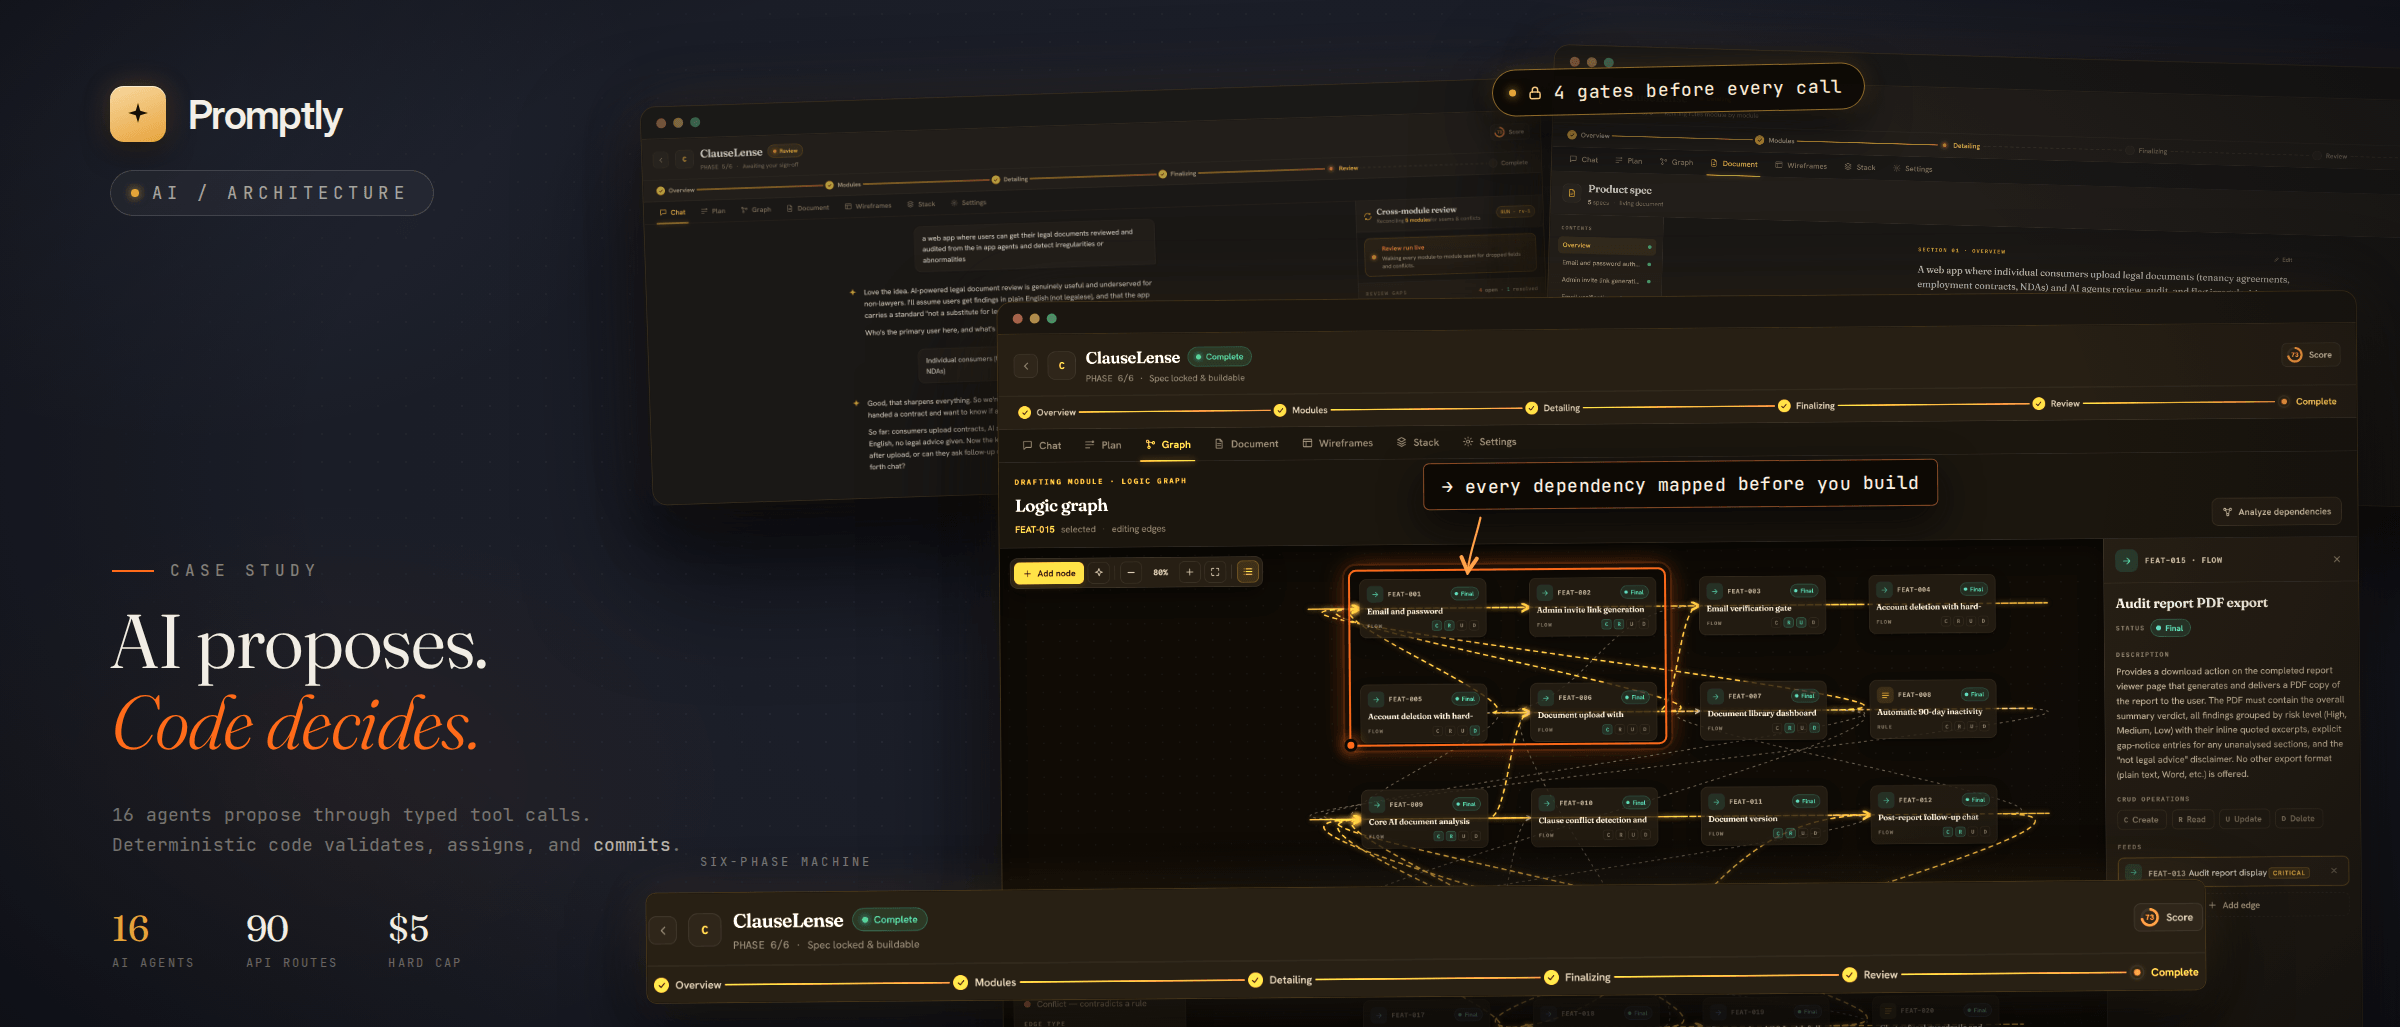Remove the FEAT-013 Audit report display feed
The height and width of the screenshot is (1027, 2400).
click(x=2334, y=871)
